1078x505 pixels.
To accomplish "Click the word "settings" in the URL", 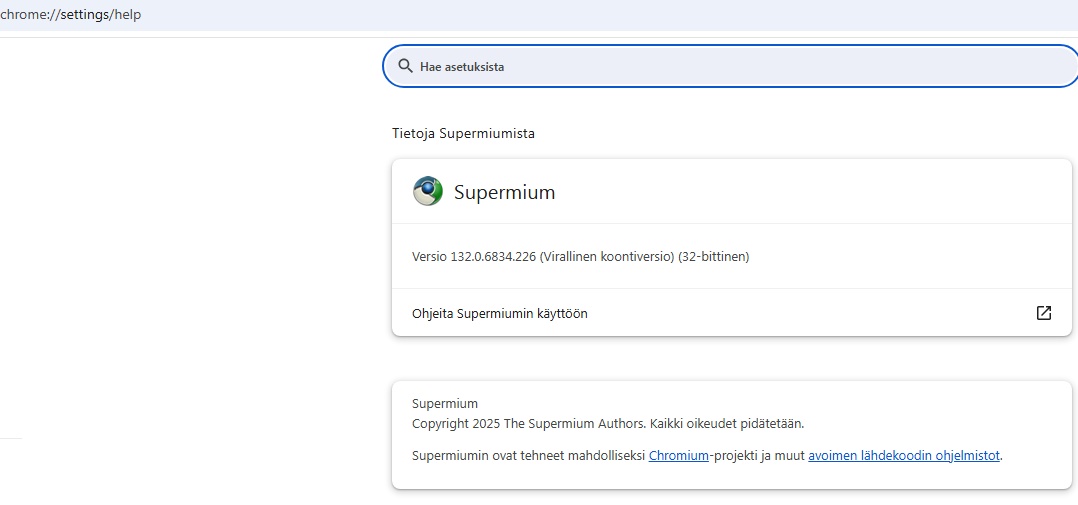I will [83, 14].
